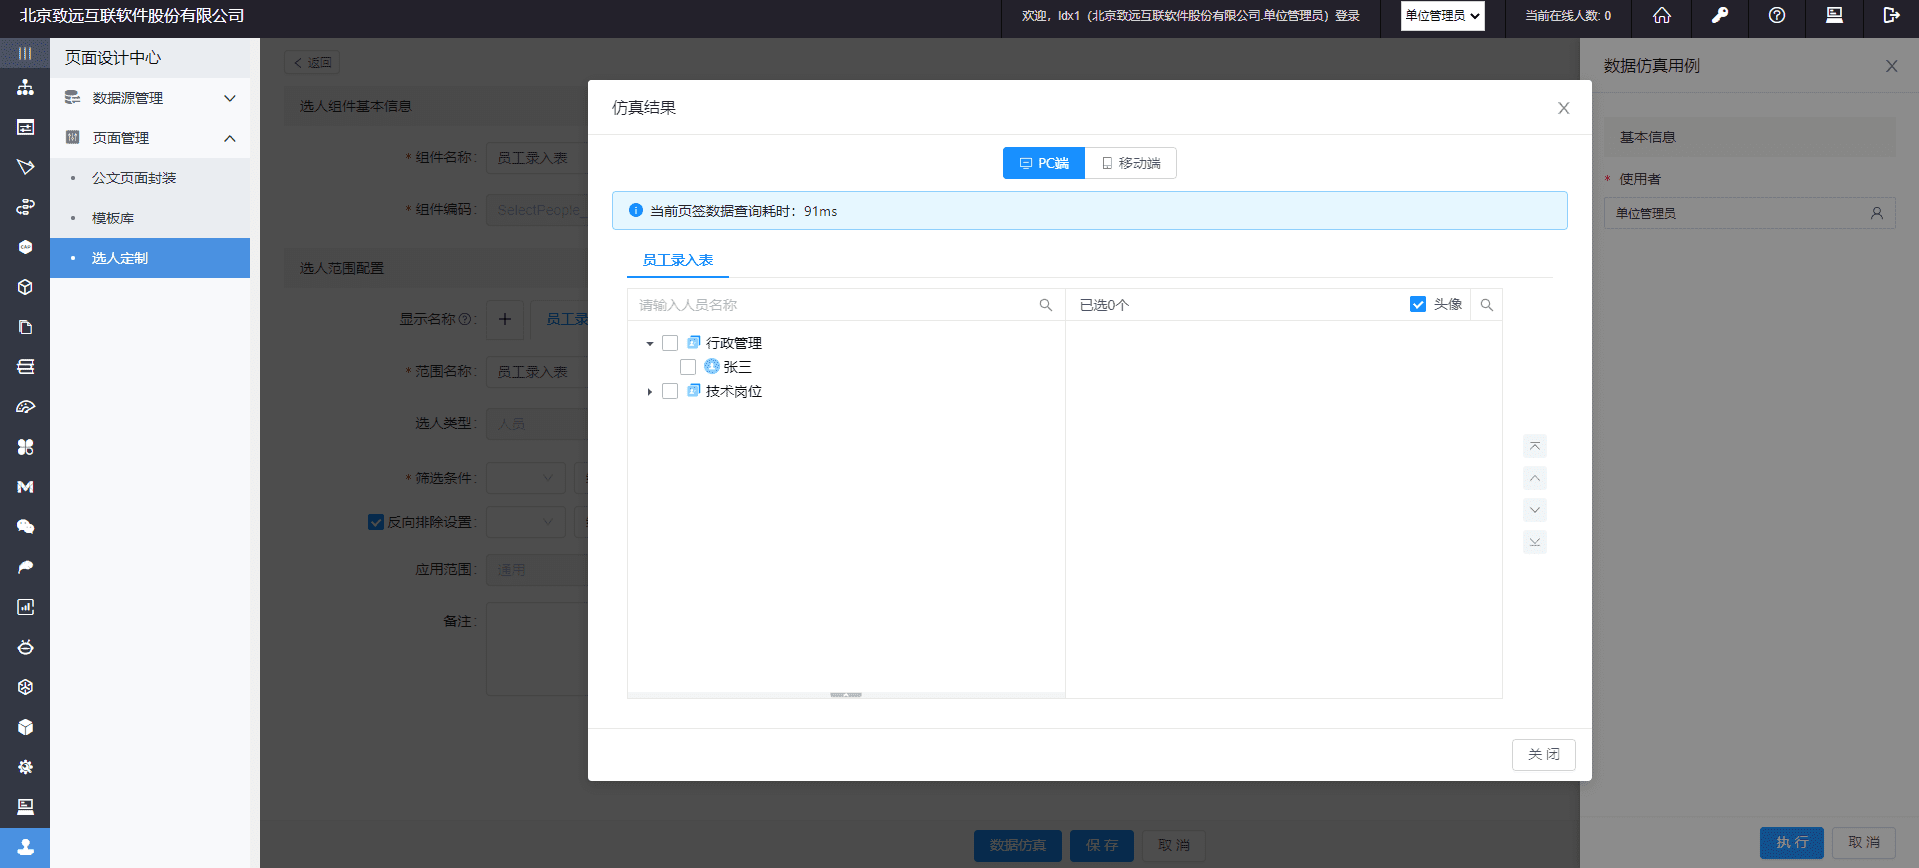Close the 数据仿真用例 panel
The height and width of the screenshot is (868, 1919).
tap(1892, 66)
